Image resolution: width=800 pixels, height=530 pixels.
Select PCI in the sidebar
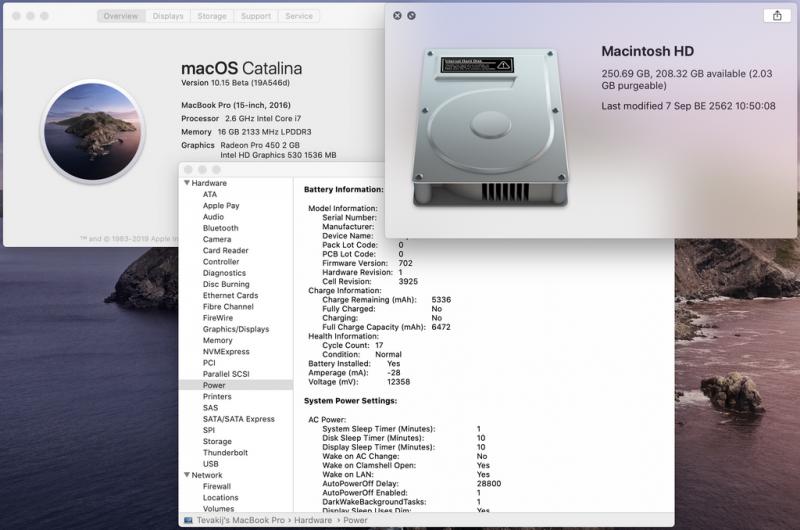[209, 363]
